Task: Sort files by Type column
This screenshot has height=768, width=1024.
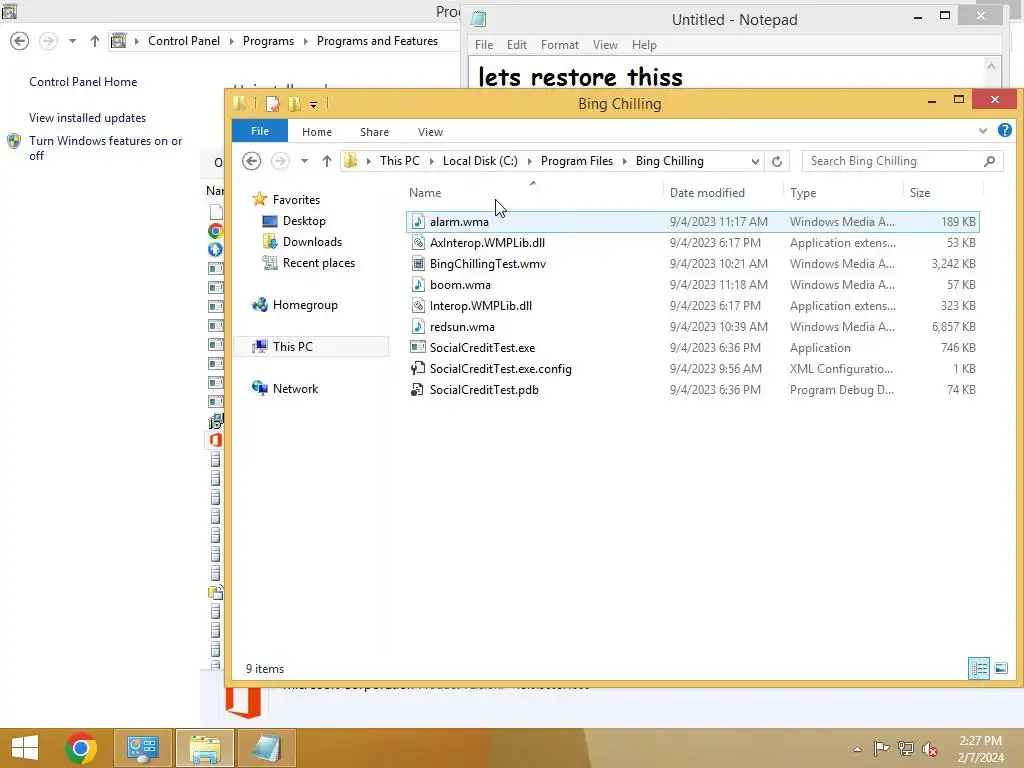Action: (x=843, y=193)
